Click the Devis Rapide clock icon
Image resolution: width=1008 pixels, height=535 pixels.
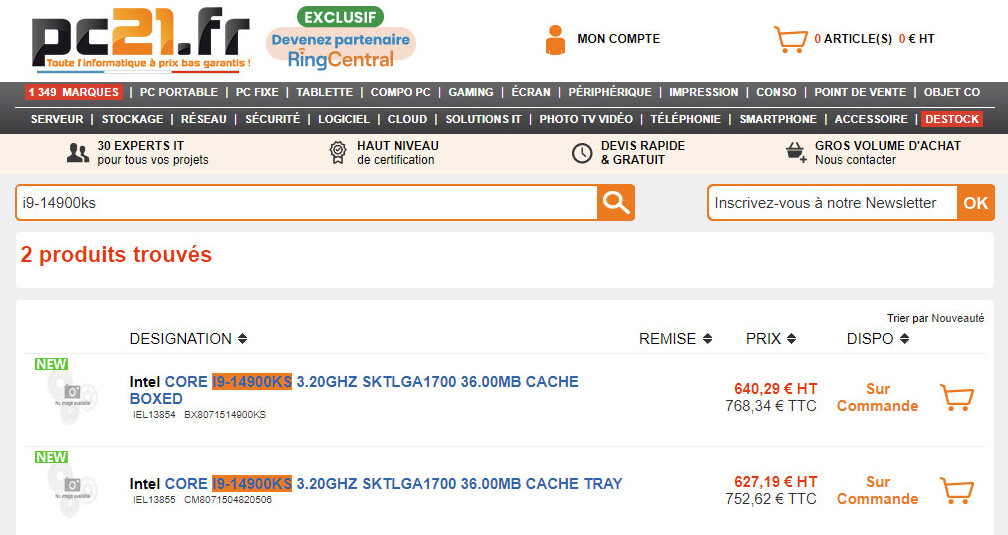(x=582, y=153)
